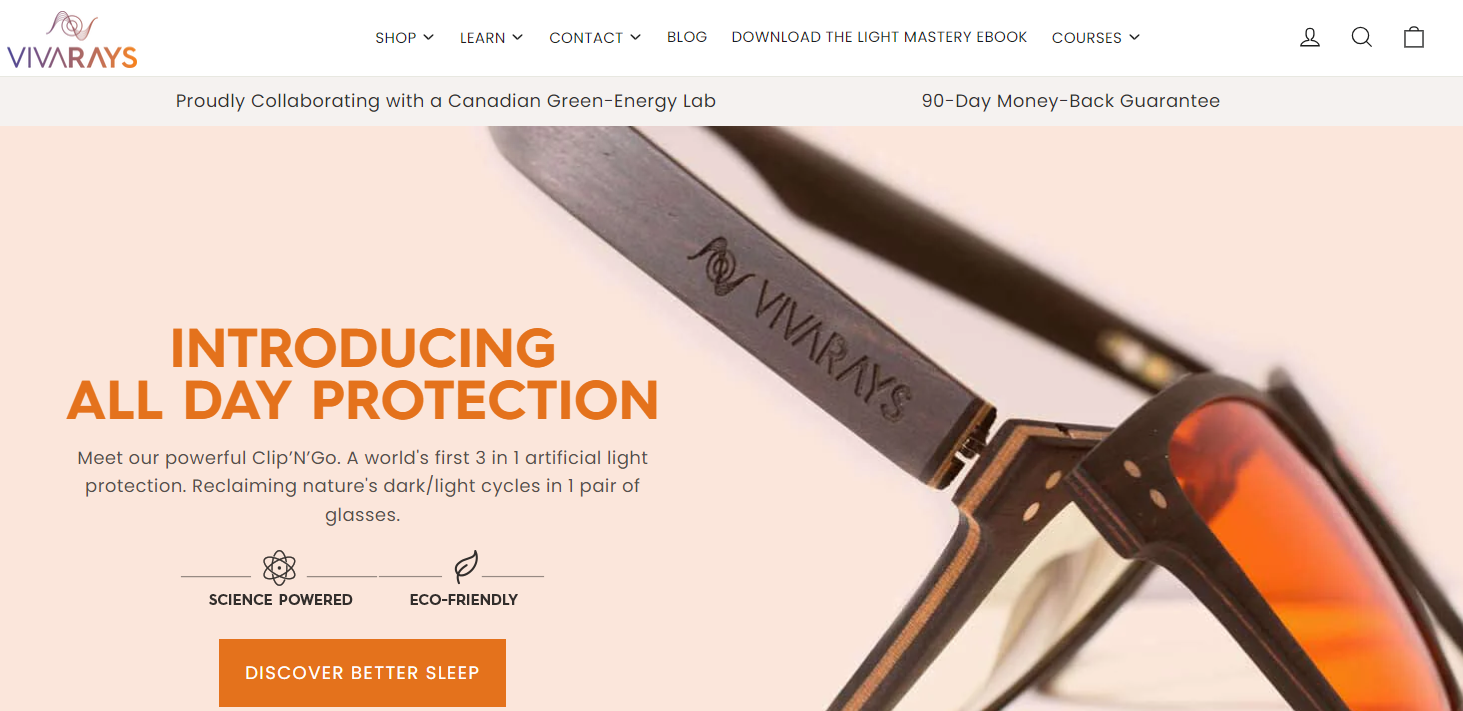Click the Science Powered label text
This screenshot has height=711, width=1463.
[280, 600]
